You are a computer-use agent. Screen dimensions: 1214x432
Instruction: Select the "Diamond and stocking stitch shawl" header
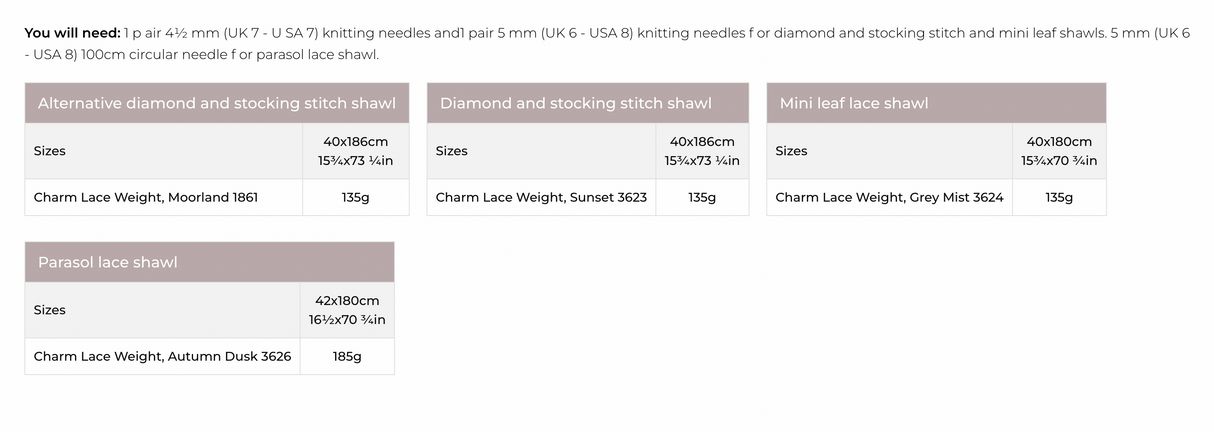pos(576,103)
